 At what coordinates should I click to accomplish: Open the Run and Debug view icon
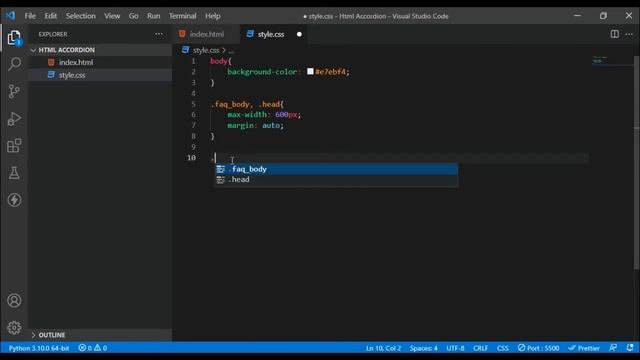click(14, 118)
